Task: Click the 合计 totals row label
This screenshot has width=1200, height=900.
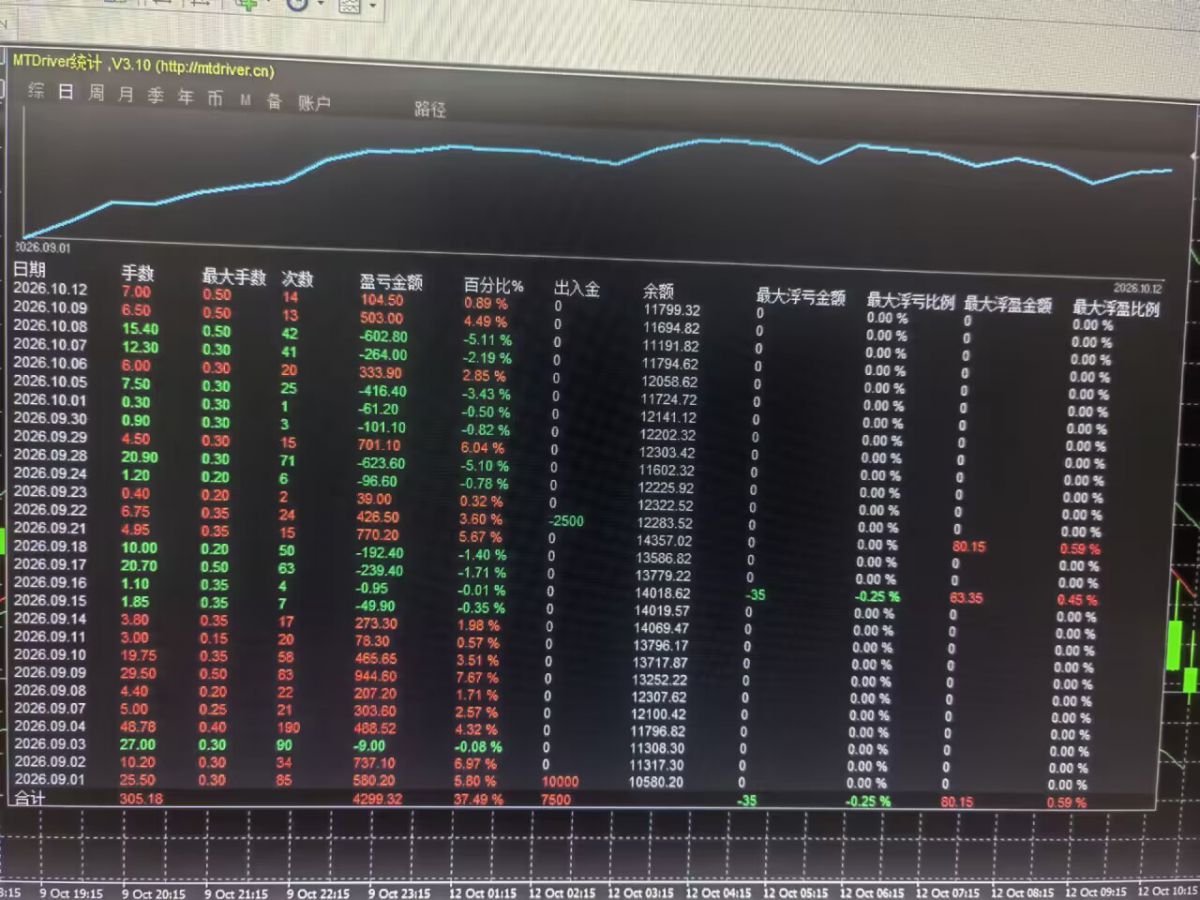Action: [x=29, y=798]
